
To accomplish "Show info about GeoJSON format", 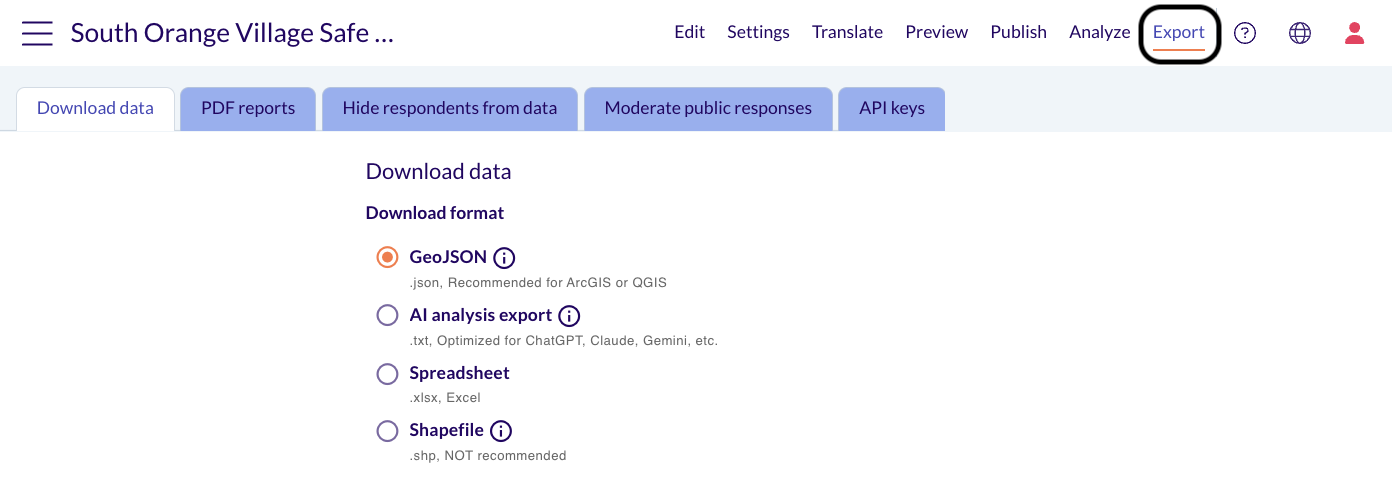I will coord(504,258).
